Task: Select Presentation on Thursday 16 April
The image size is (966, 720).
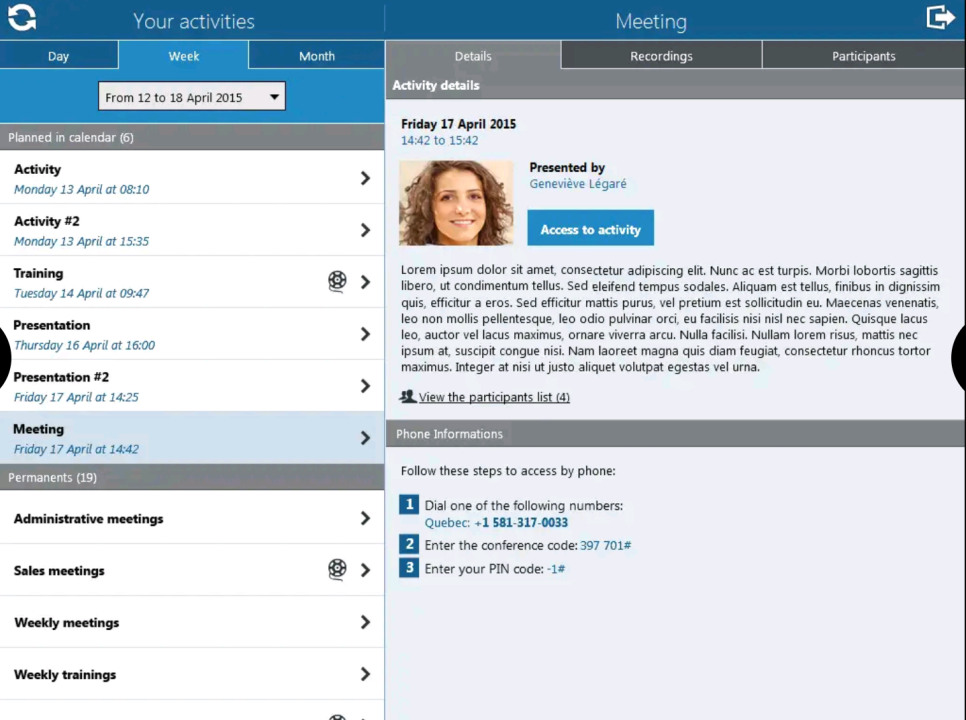Action: (x=192, y=334)
